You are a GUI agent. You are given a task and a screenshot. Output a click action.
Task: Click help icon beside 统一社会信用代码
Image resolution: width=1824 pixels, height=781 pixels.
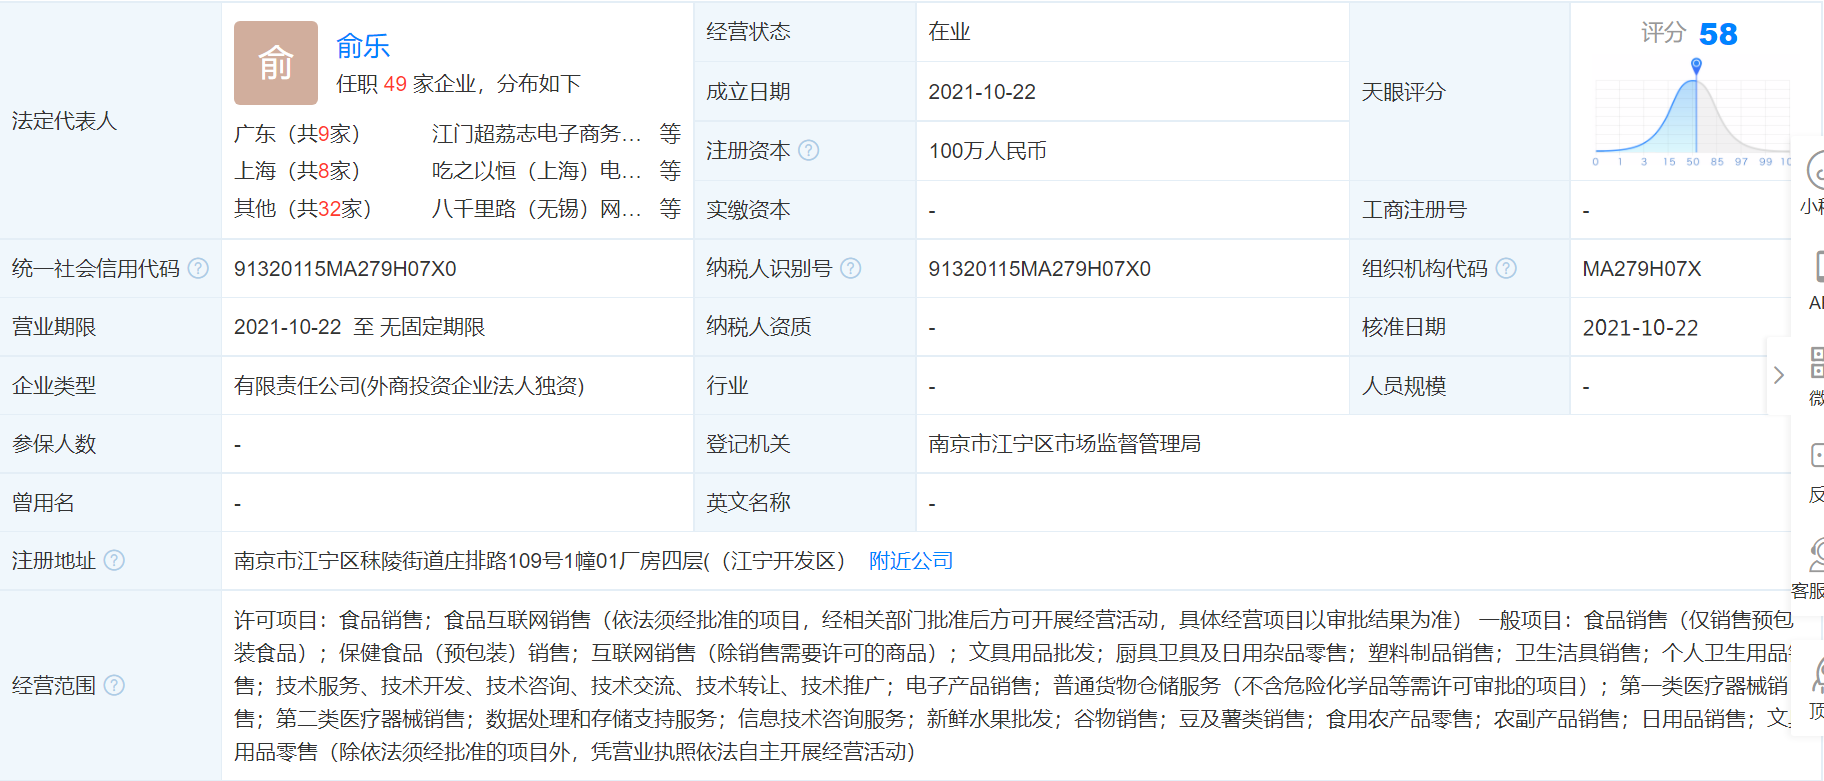[x=199, y=268]
